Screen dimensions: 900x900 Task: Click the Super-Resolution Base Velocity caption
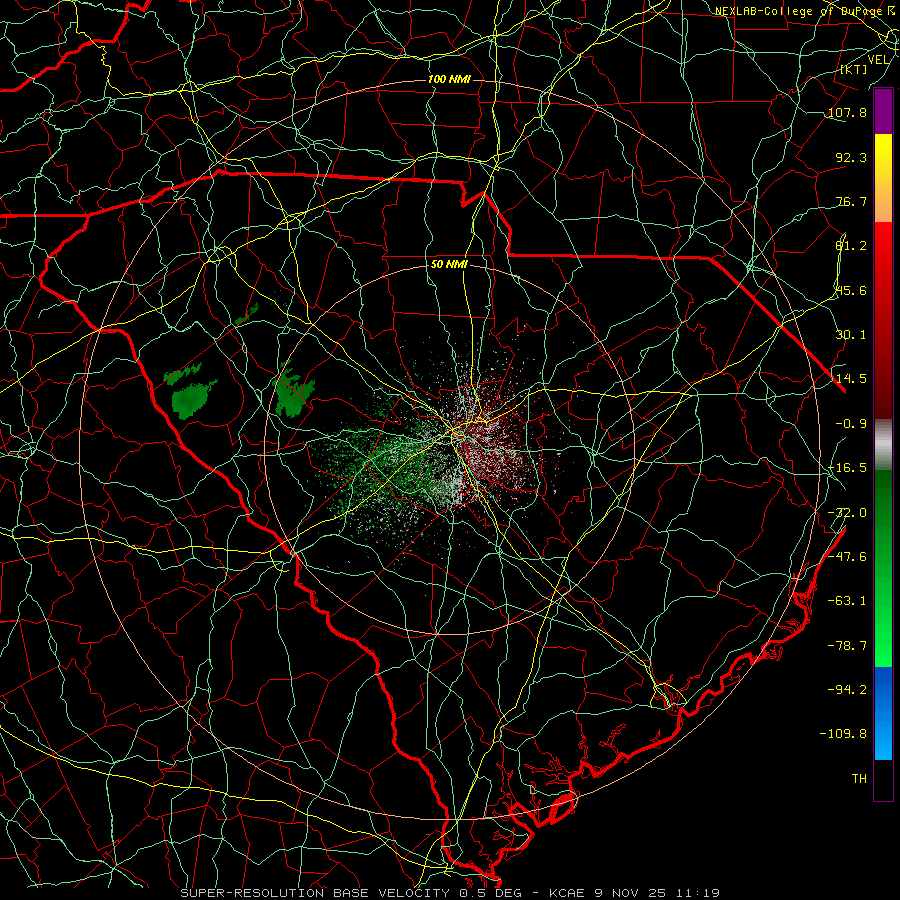pos(450,893)
